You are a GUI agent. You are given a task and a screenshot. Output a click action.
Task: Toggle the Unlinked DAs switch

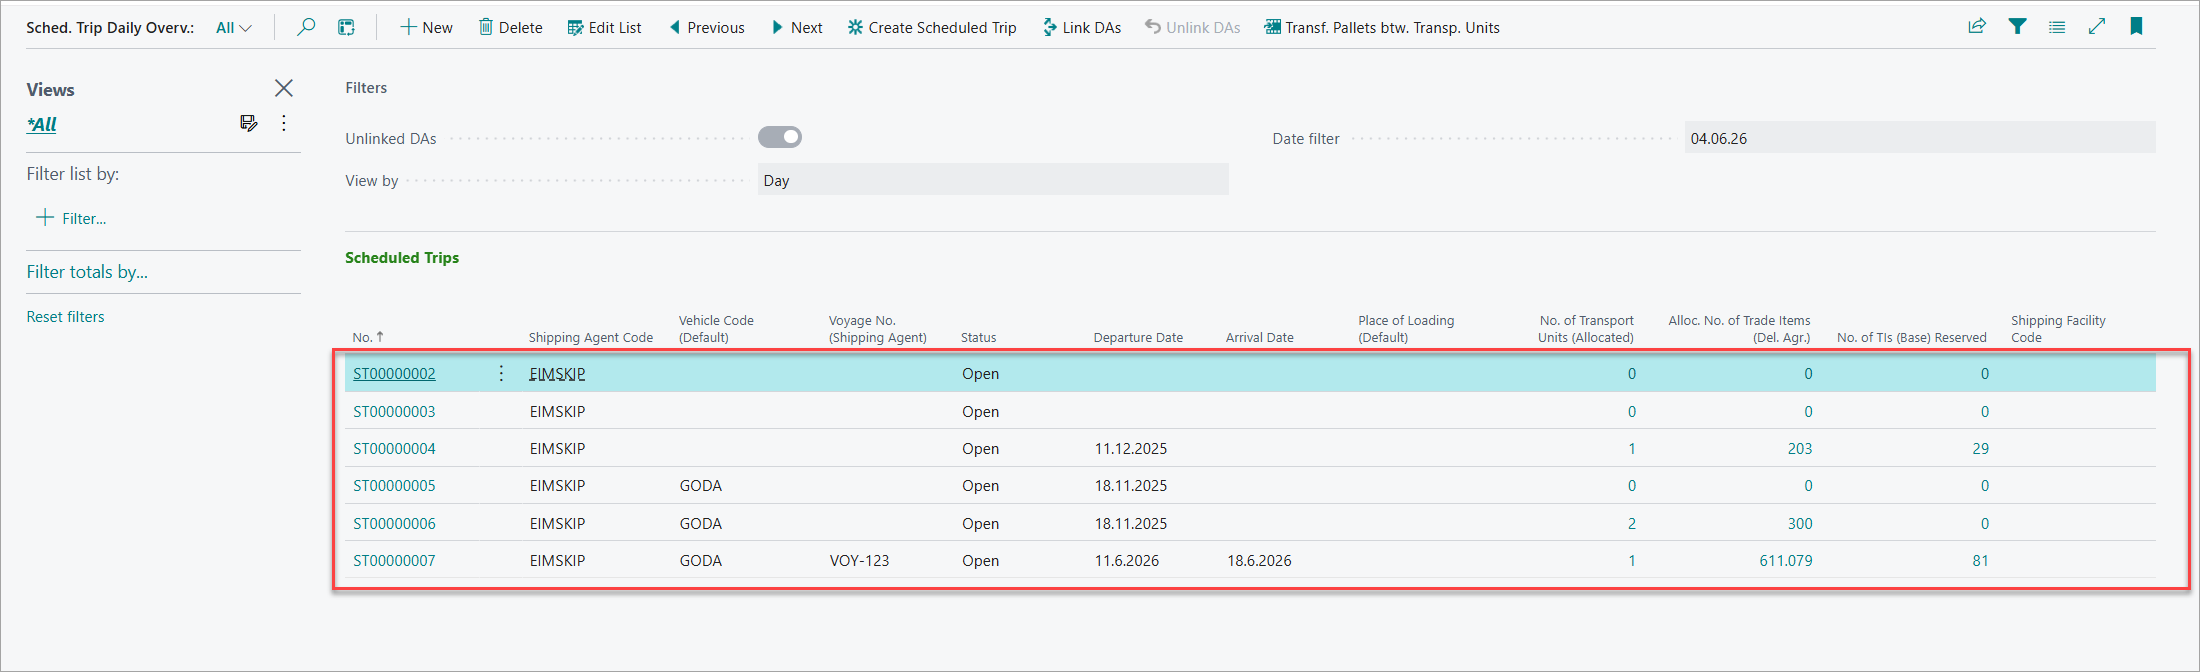point(780,137)
